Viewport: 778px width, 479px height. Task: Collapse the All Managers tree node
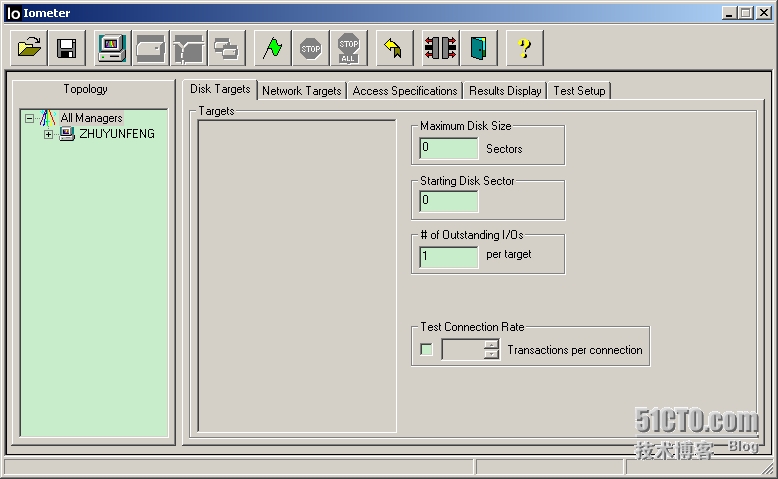(29, 118)
